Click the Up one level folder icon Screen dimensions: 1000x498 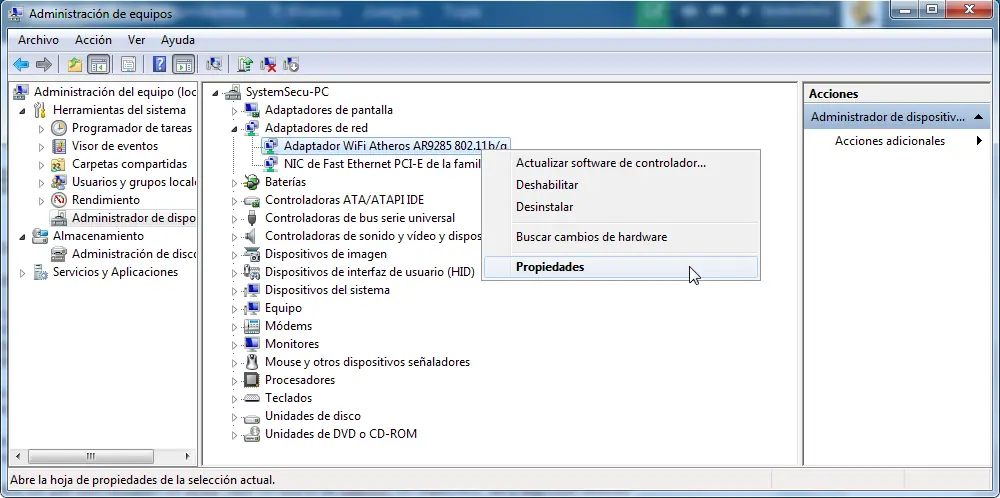(x=75, y=64)
